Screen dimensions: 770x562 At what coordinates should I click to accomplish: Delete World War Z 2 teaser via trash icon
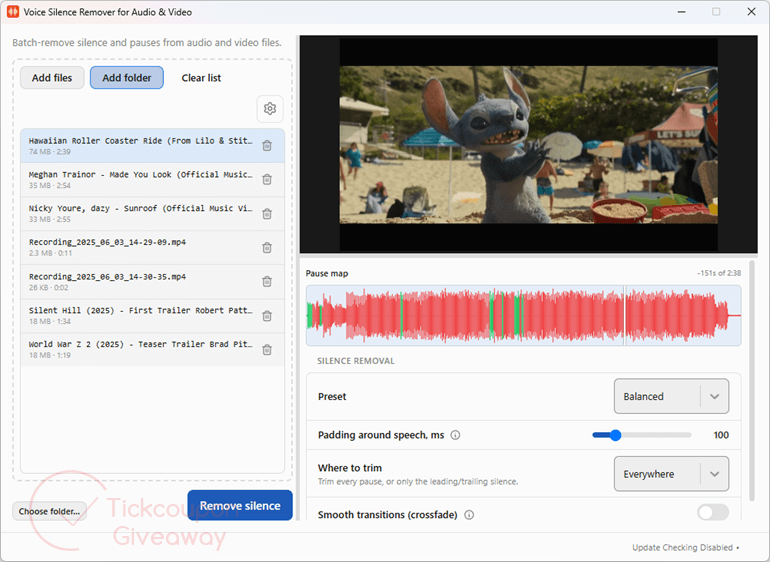tap(267, 350)
